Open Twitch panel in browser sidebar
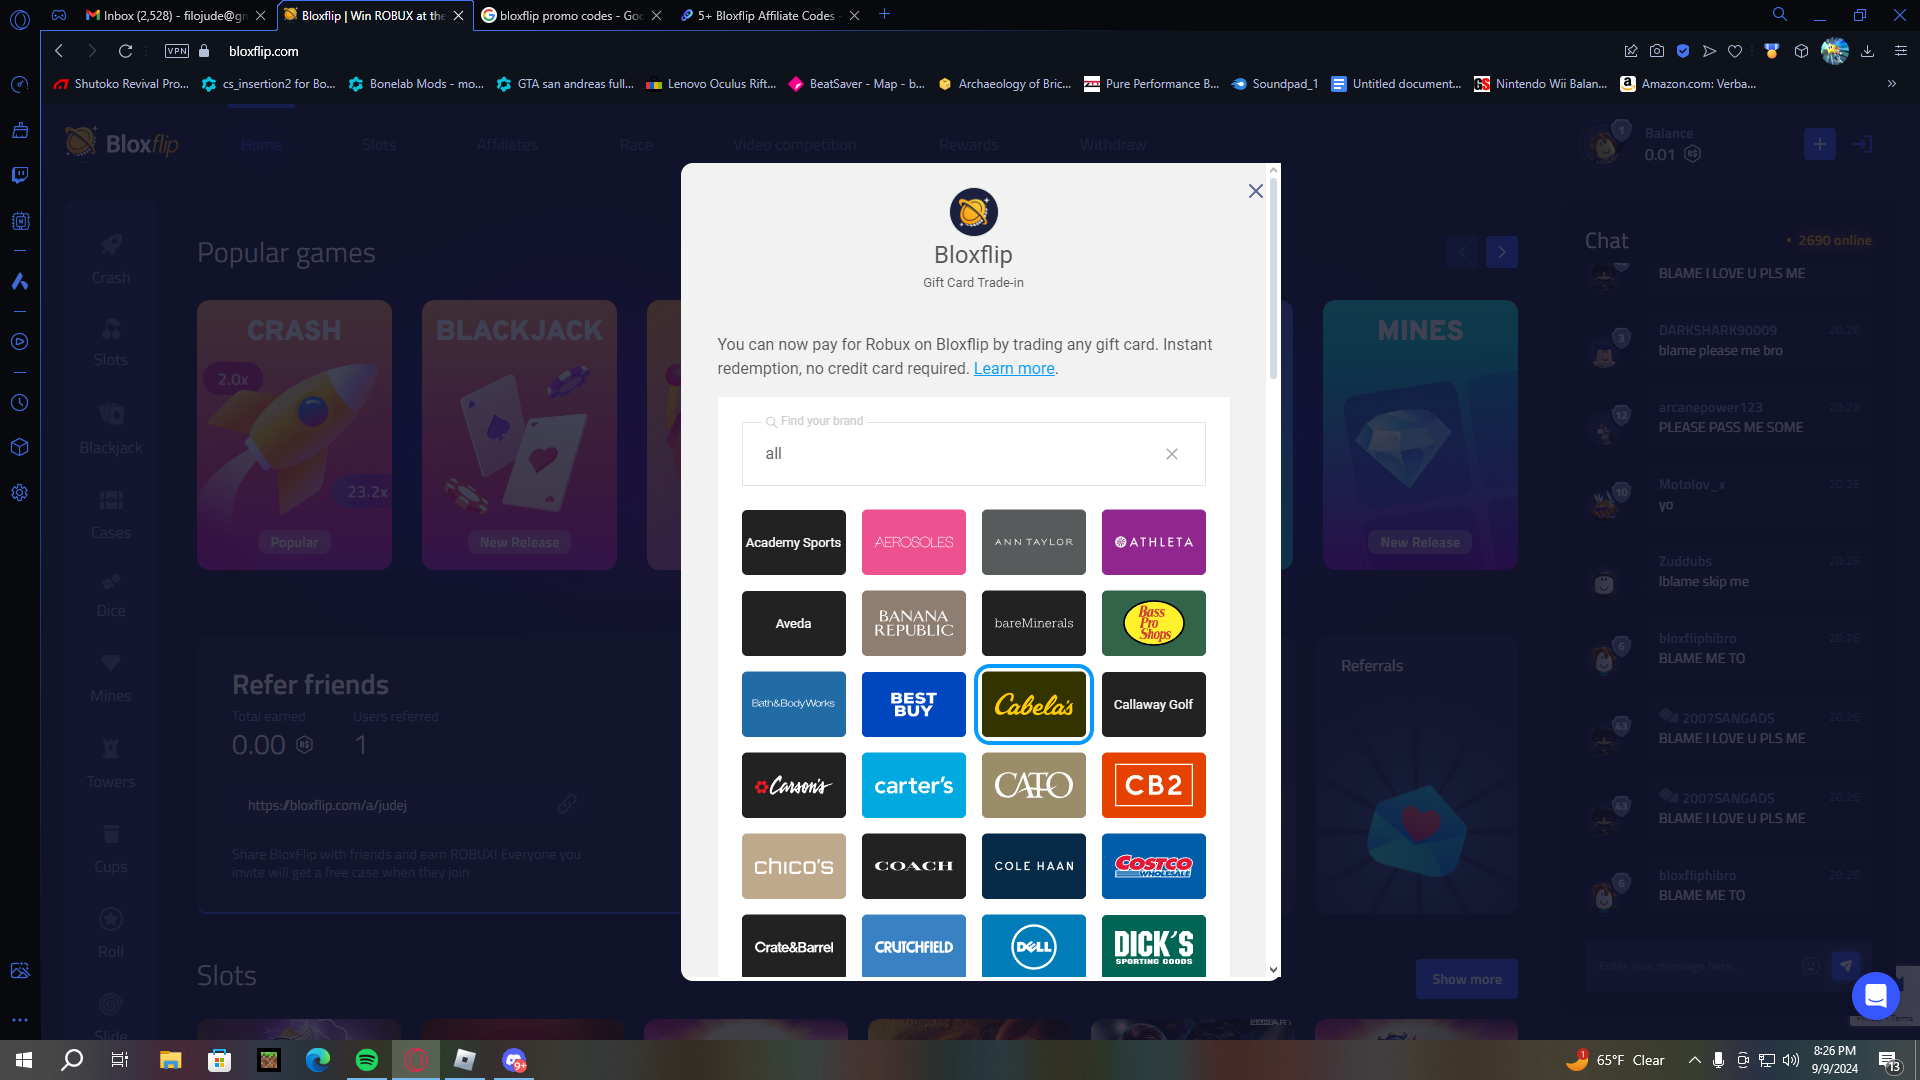Screen dimensions: 1920x1080 [x=19, y=175]
